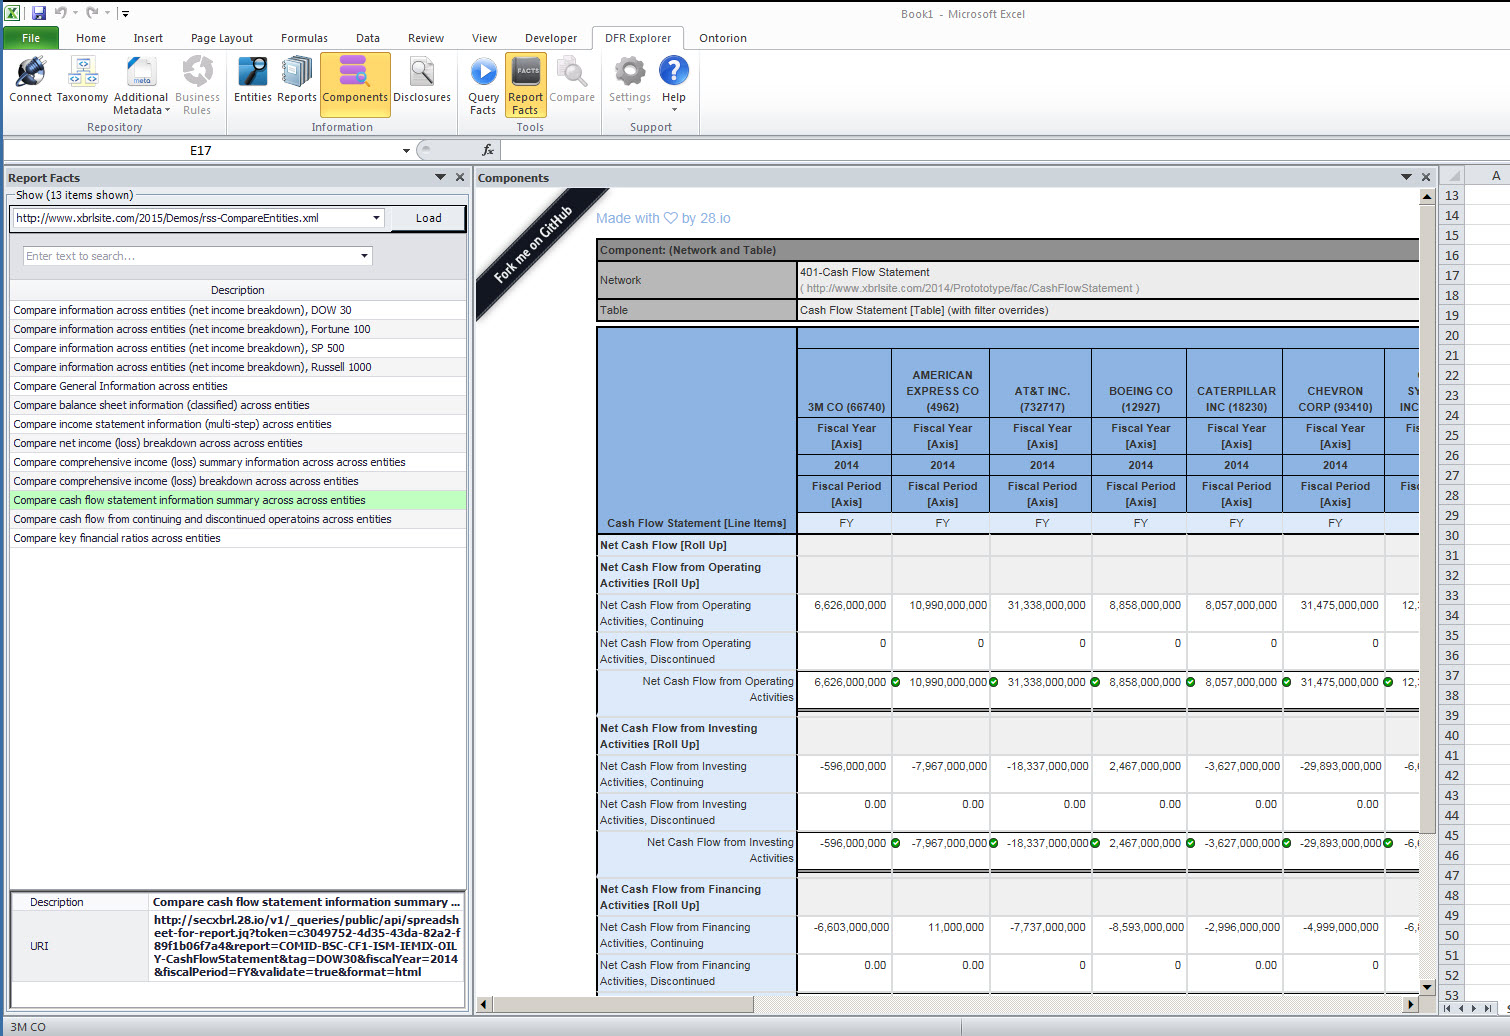
Task: Click the Components pane scroll up arrow
Action: click(1427, 196)
